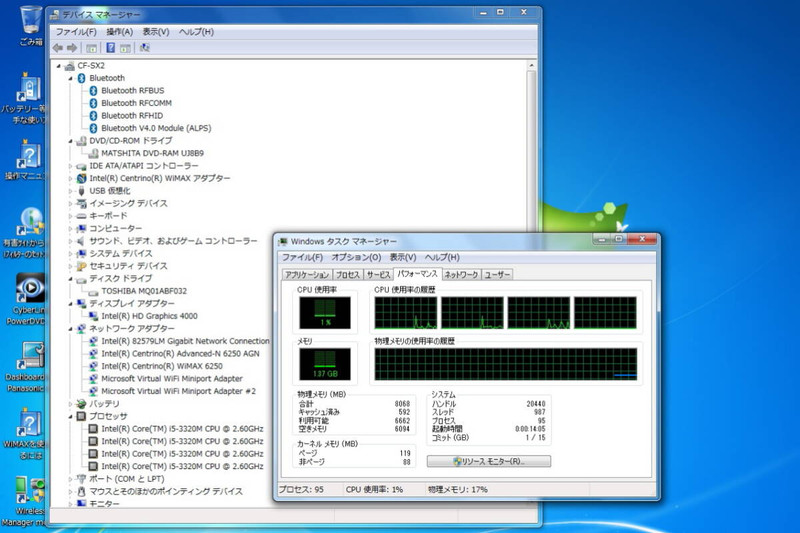Click the blue Help toolbar icon in Device Manager
The height and width of the screenshot is (533, 800).
click(x=110, y=48)
